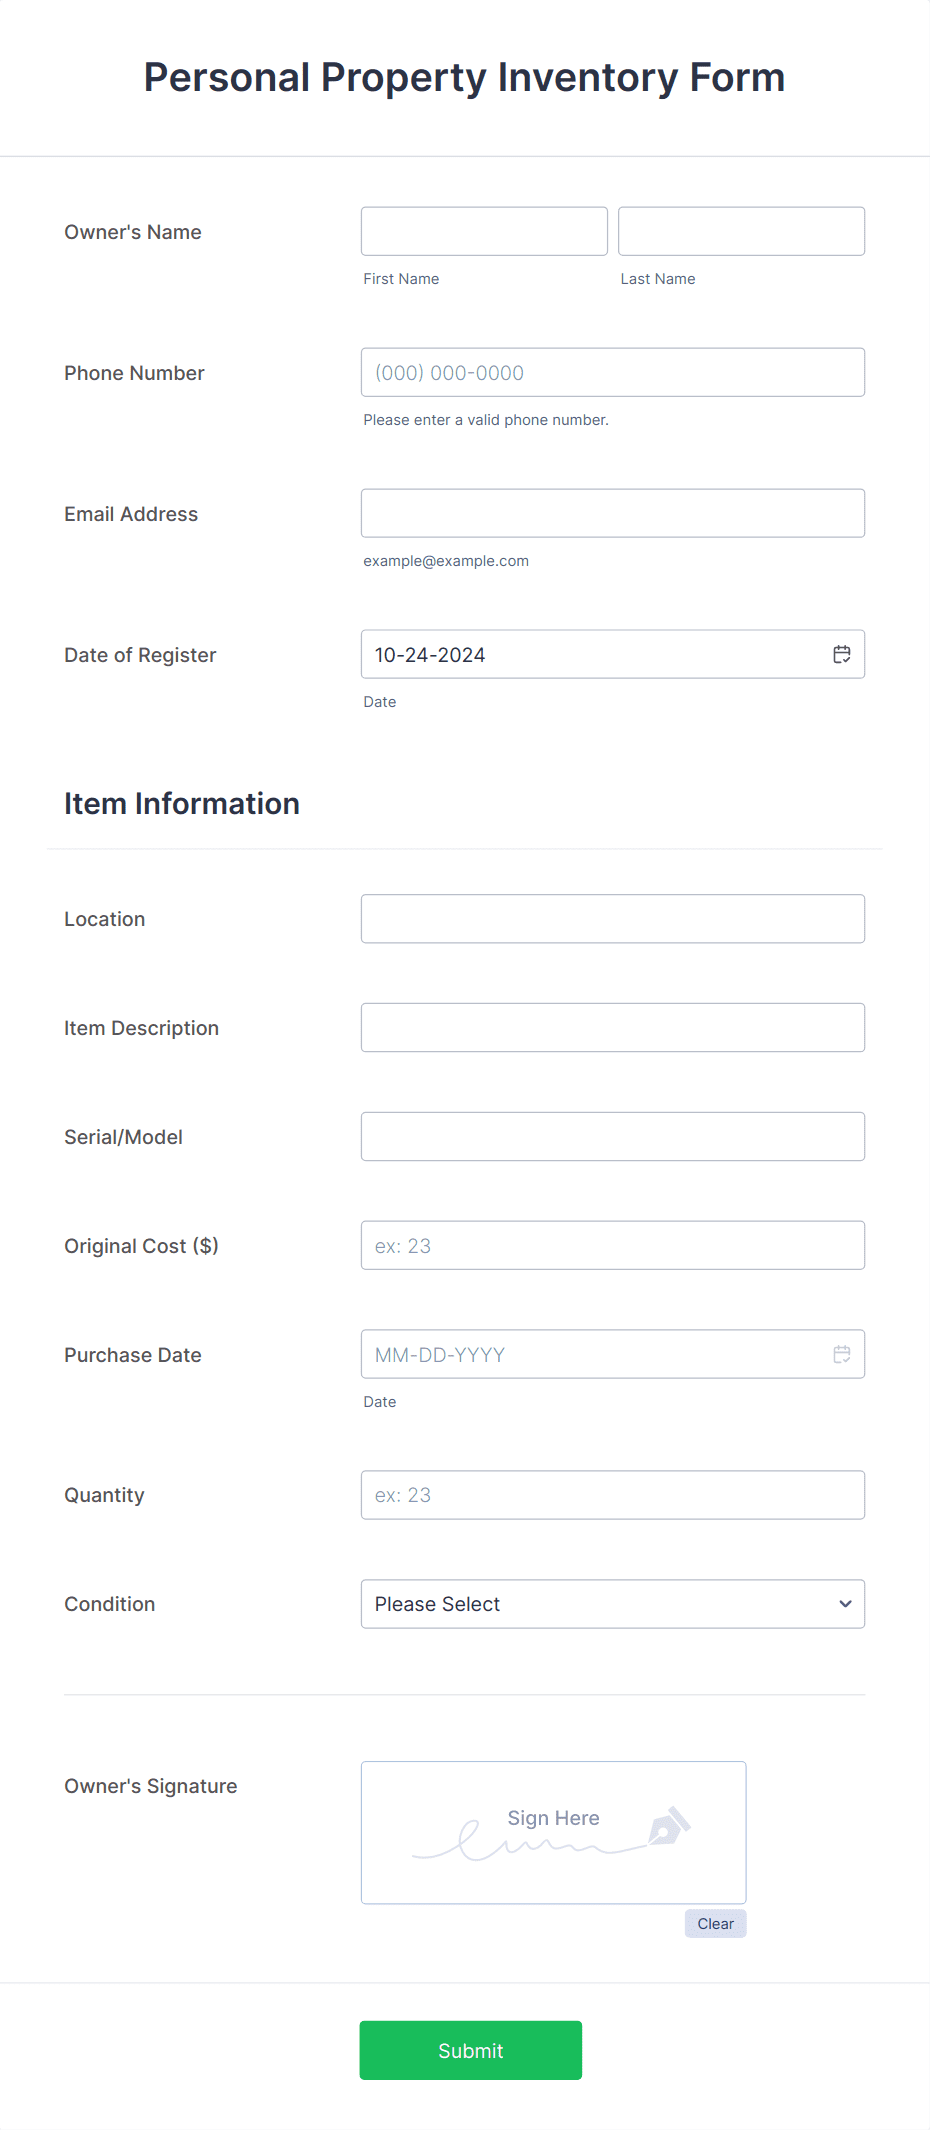Select the Quantity input field
This screenshot has height=2130, width=930.
tap(612, 1495)
